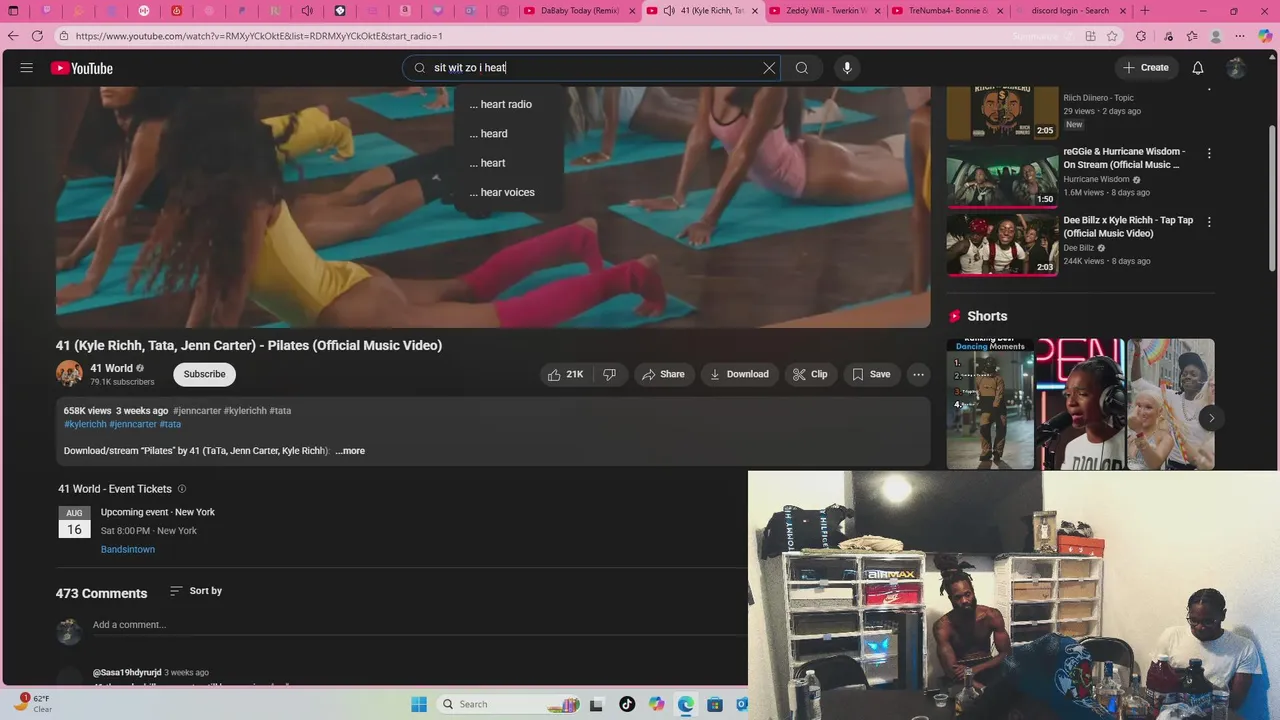The width and height of the screenshot is (1280, 720).
Task: Open Windows Start menu
Action: tap(419, 704)
